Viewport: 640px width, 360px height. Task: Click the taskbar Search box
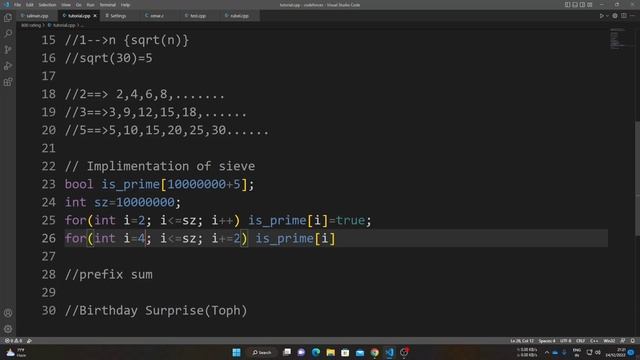coord(262,352)
